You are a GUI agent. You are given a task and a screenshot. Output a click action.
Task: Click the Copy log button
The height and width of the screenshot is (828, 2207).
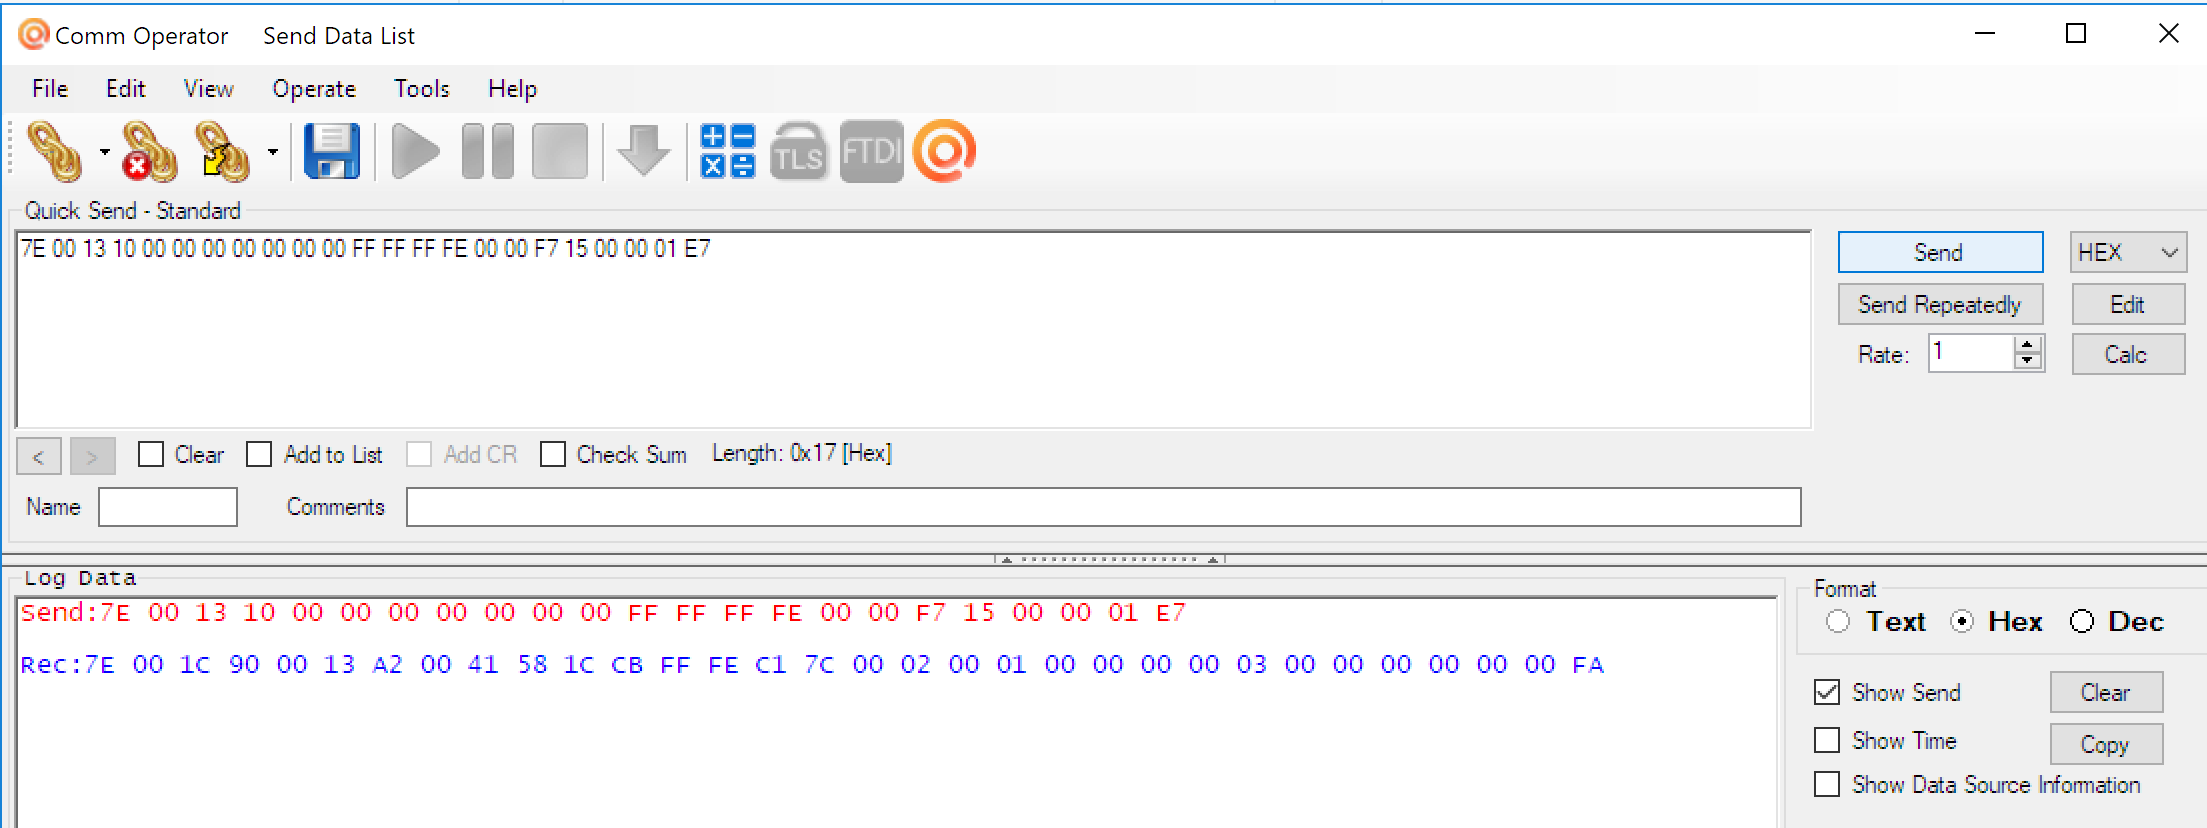point(2106,744)
